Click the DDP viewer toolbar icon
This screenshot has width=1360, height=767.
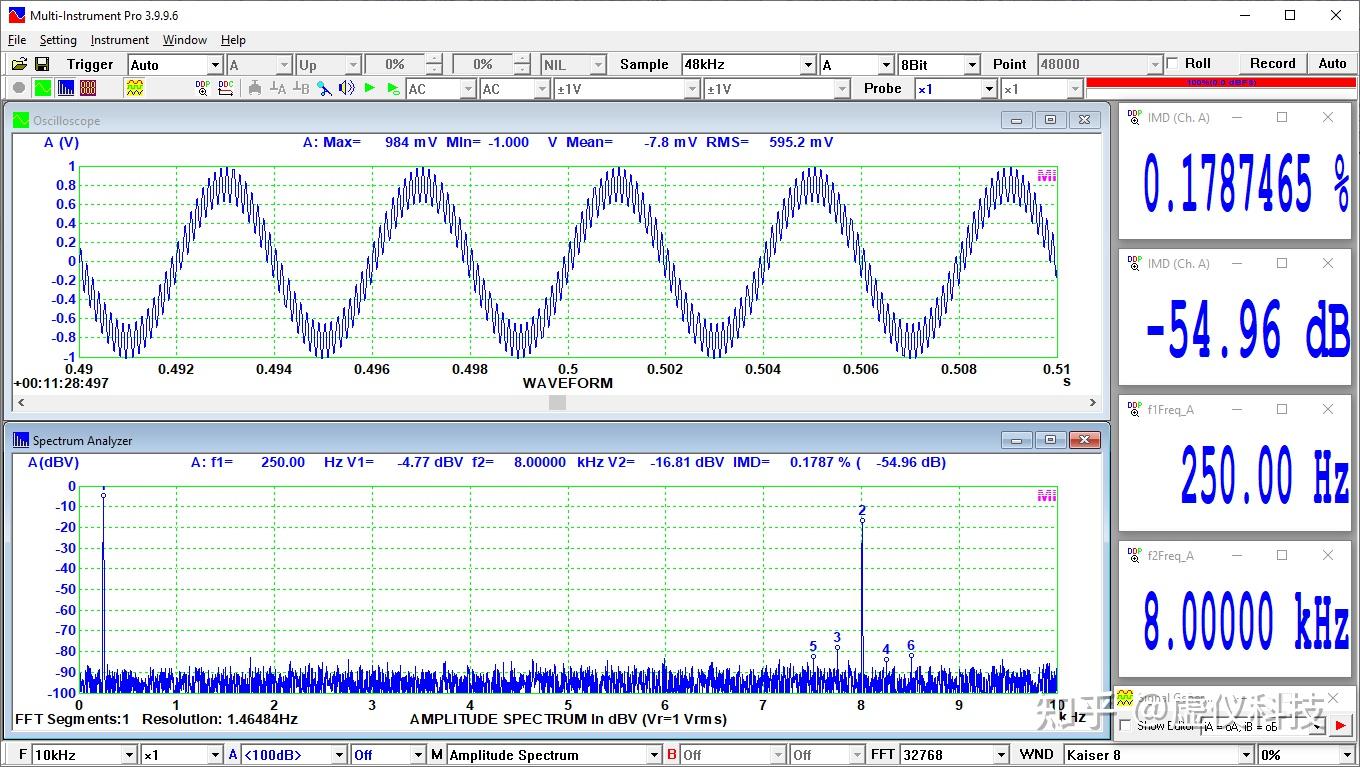203,88
